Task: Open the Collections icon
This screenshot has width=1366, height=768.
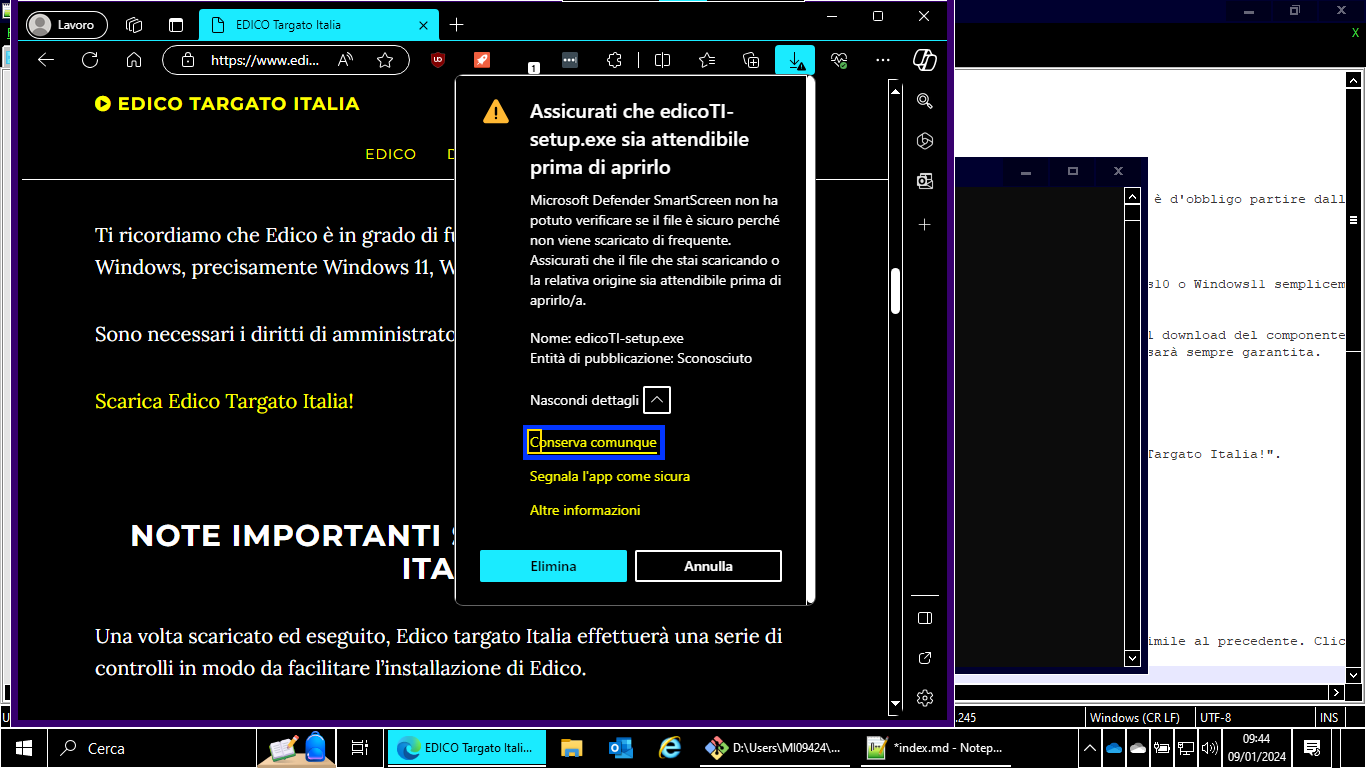Action: click(752, 60)
